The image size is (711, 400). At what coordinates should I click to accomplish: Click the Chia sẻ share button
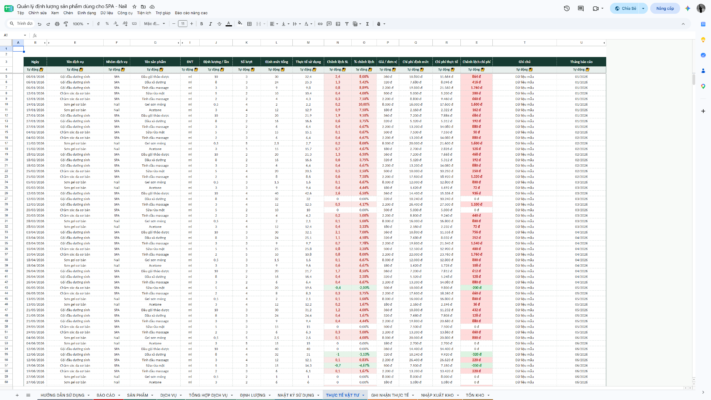625,8
